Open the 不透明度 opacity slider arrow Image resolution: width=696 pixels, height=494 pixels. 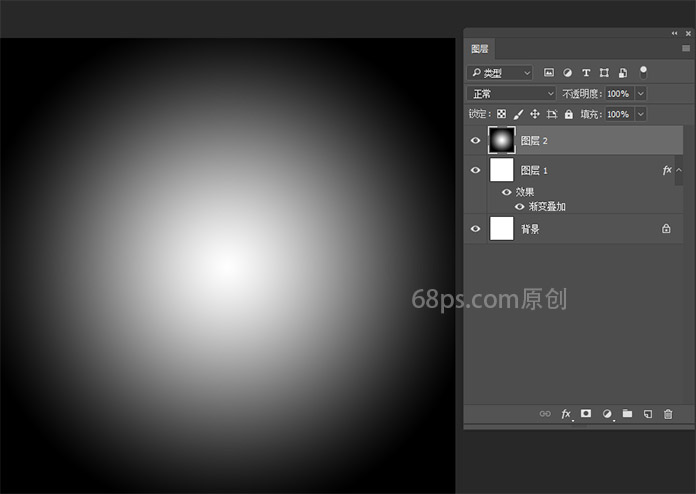(640, 94)
